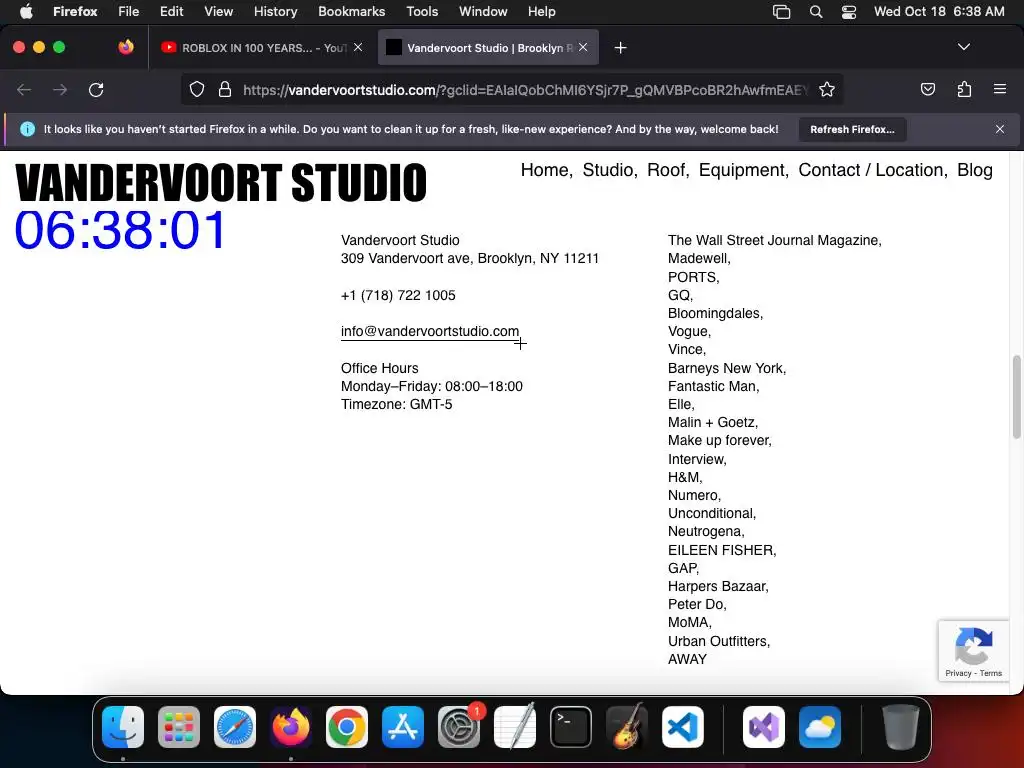Open the File menu
This screenshot has height=768, width=1024.
coord(129,11)
